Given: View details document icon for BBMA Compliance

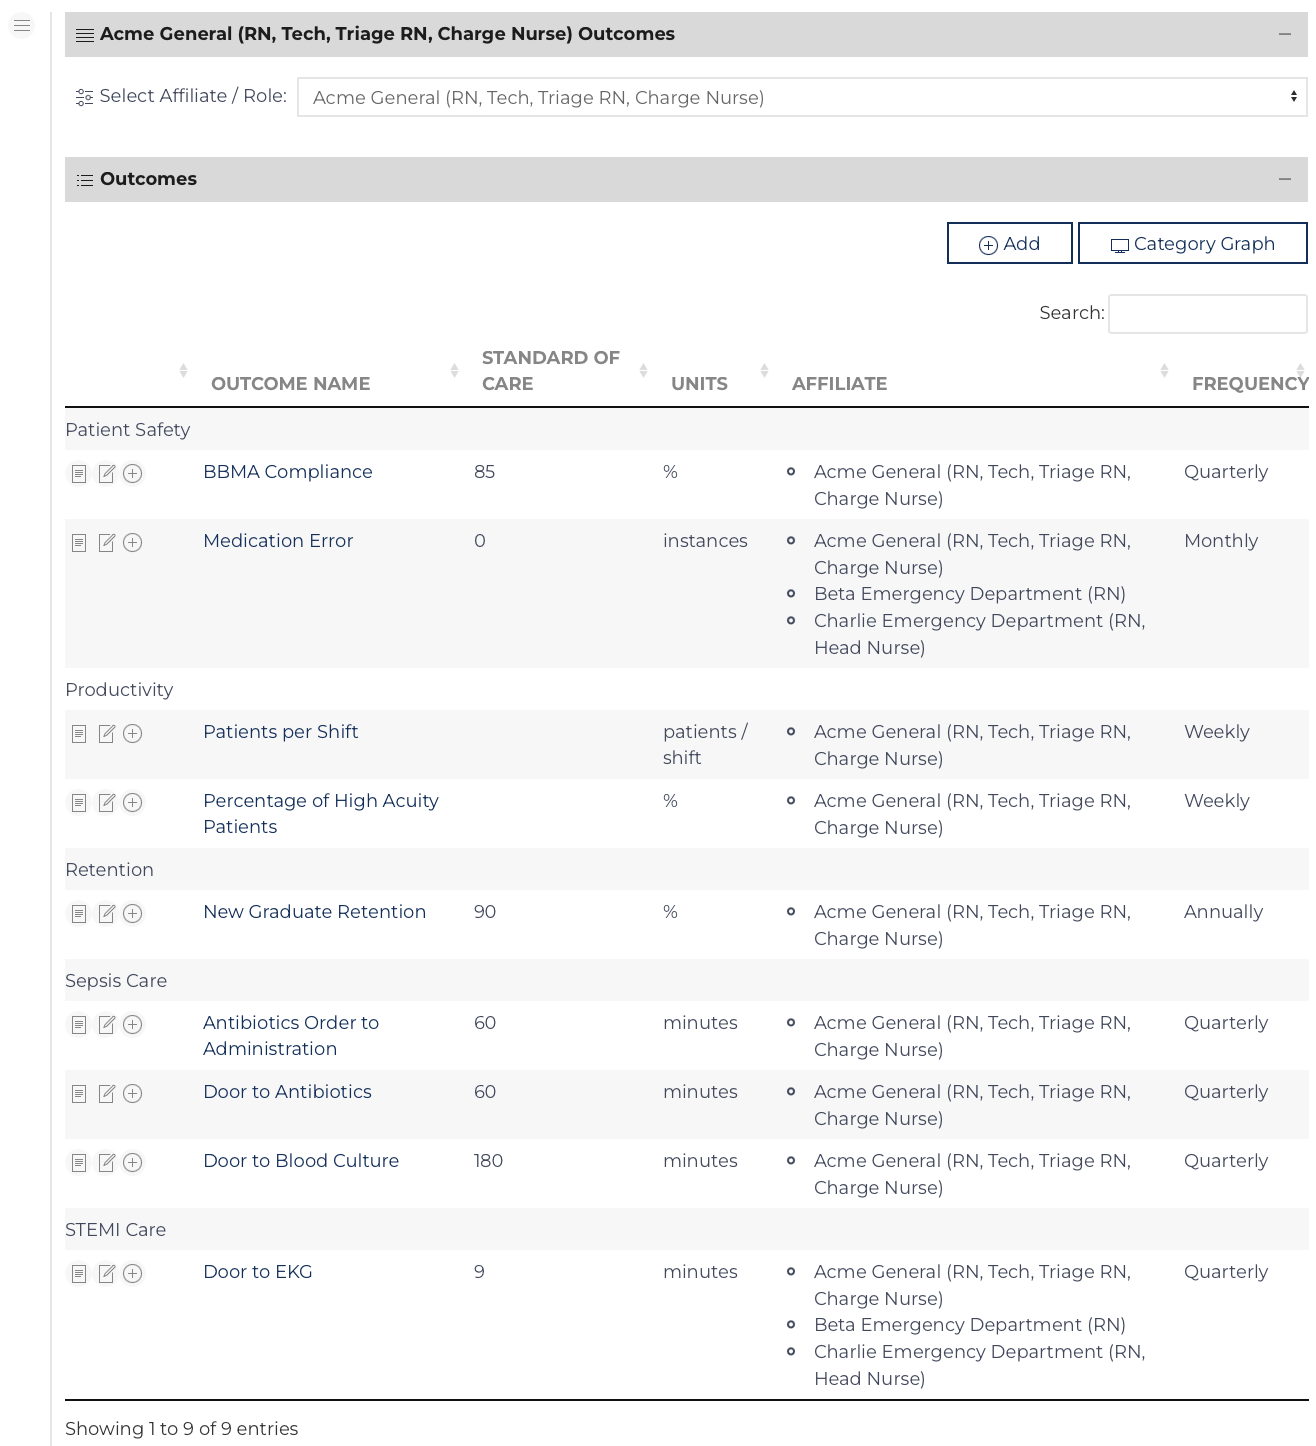Looking at the screenshot, I should click(79, 473).
